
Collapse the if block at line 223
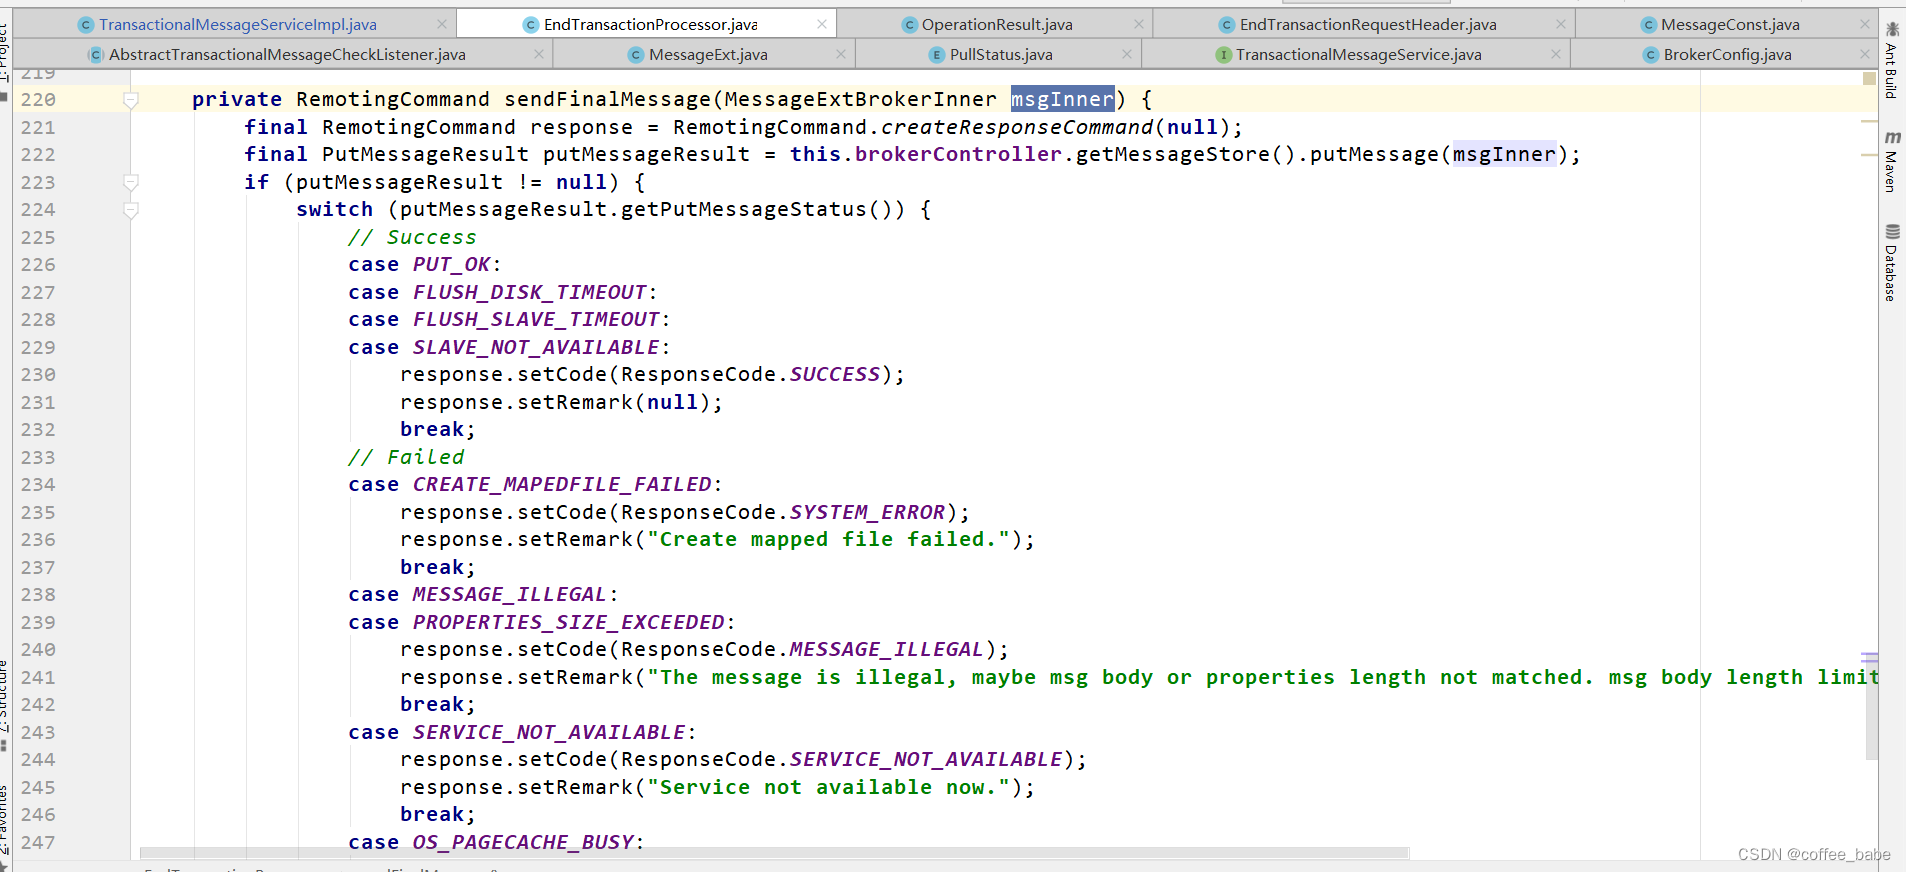coord(130,182)
